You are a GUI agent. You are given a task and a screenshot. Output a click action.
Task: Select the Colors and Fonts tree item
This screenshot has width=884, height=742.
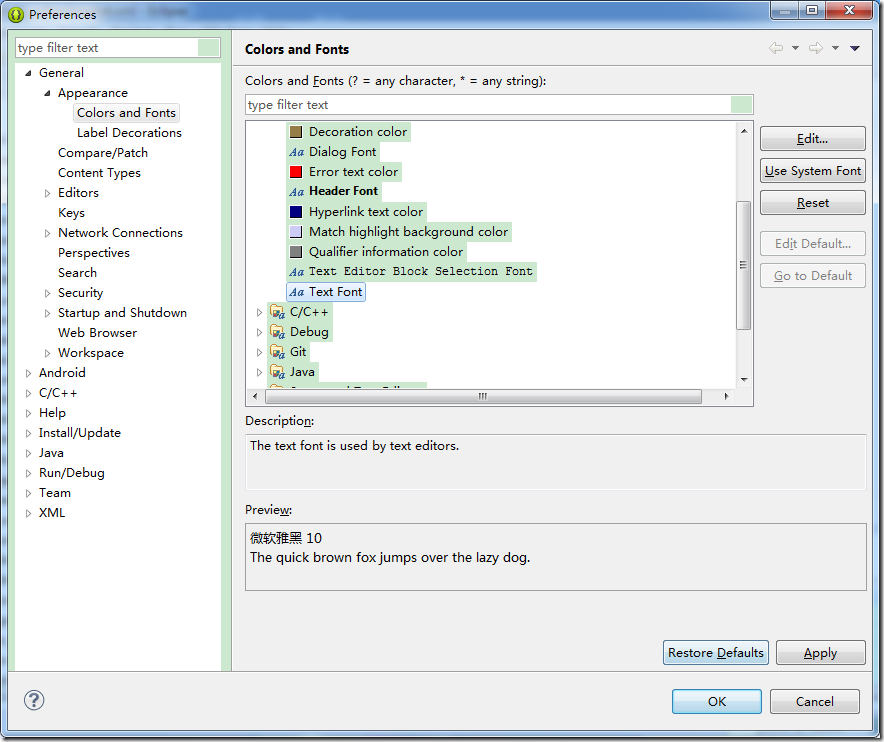click(126, 113)
